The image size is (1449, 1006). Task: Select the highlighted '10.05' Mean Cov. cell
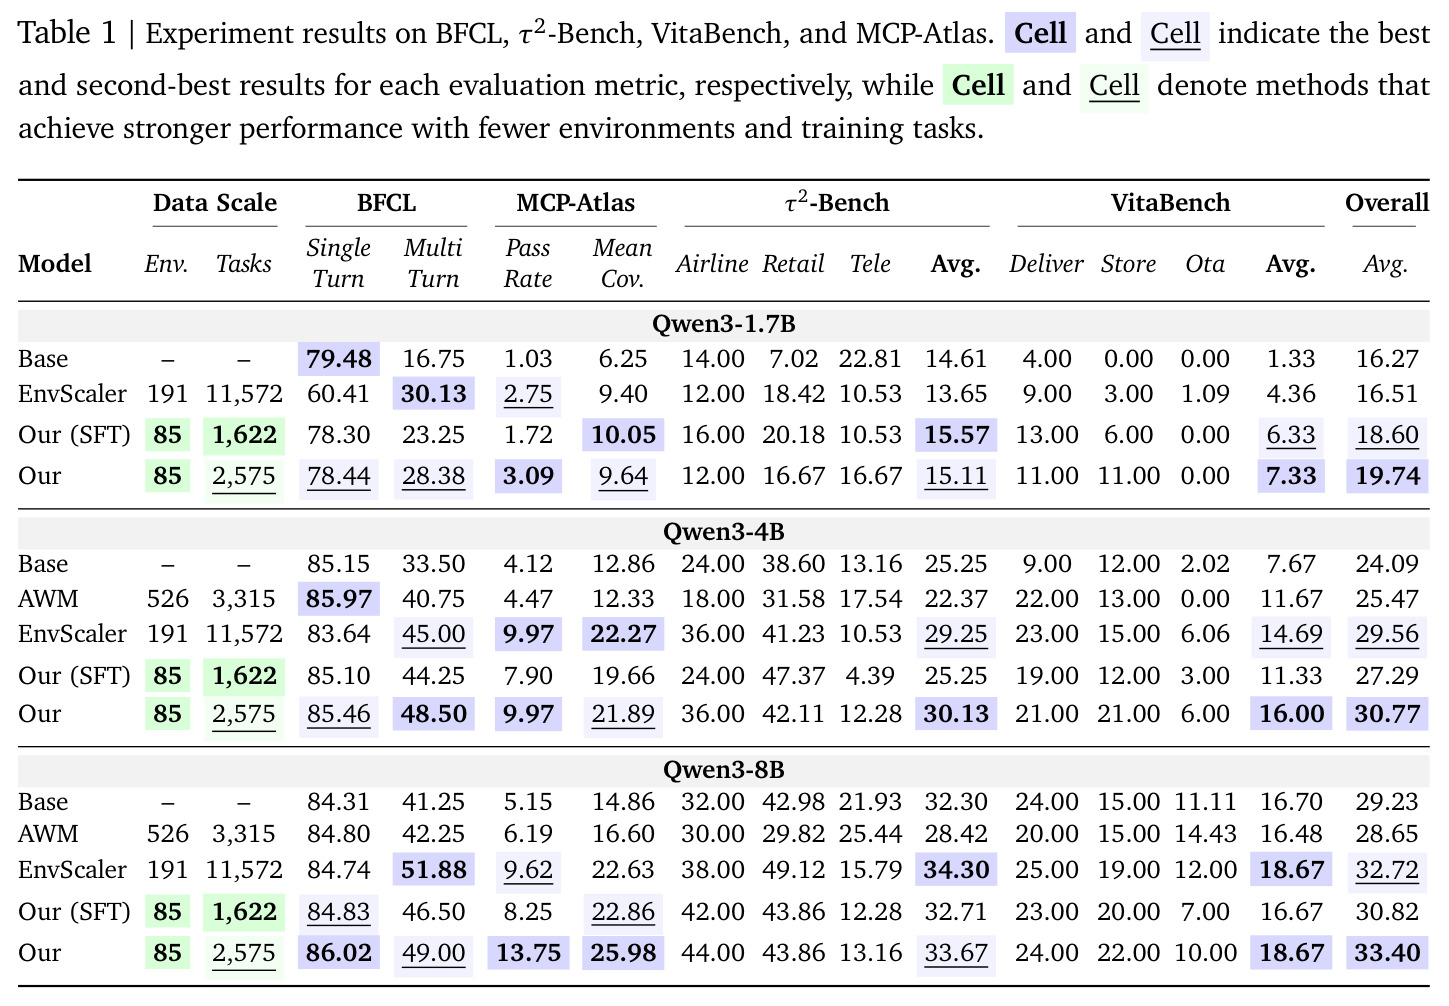tap(623, 435)
